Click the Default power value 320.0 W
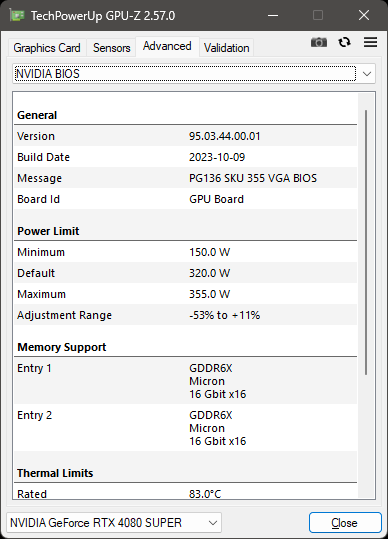388x539 pixels. coord(209,273)
